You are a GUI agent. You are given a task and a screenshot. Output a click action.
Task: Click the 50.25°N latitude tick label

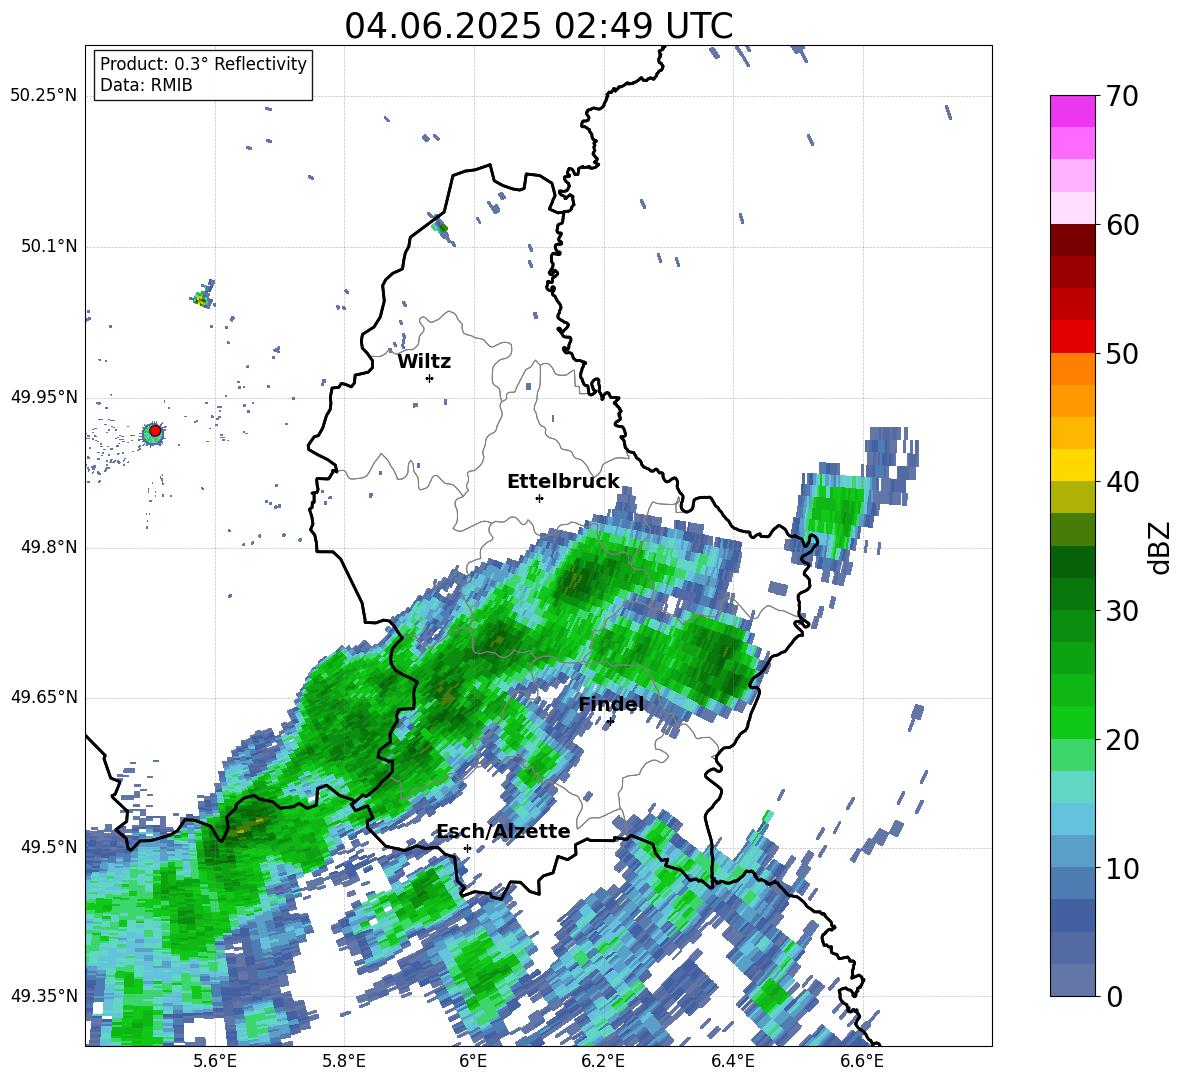[44, 96]
